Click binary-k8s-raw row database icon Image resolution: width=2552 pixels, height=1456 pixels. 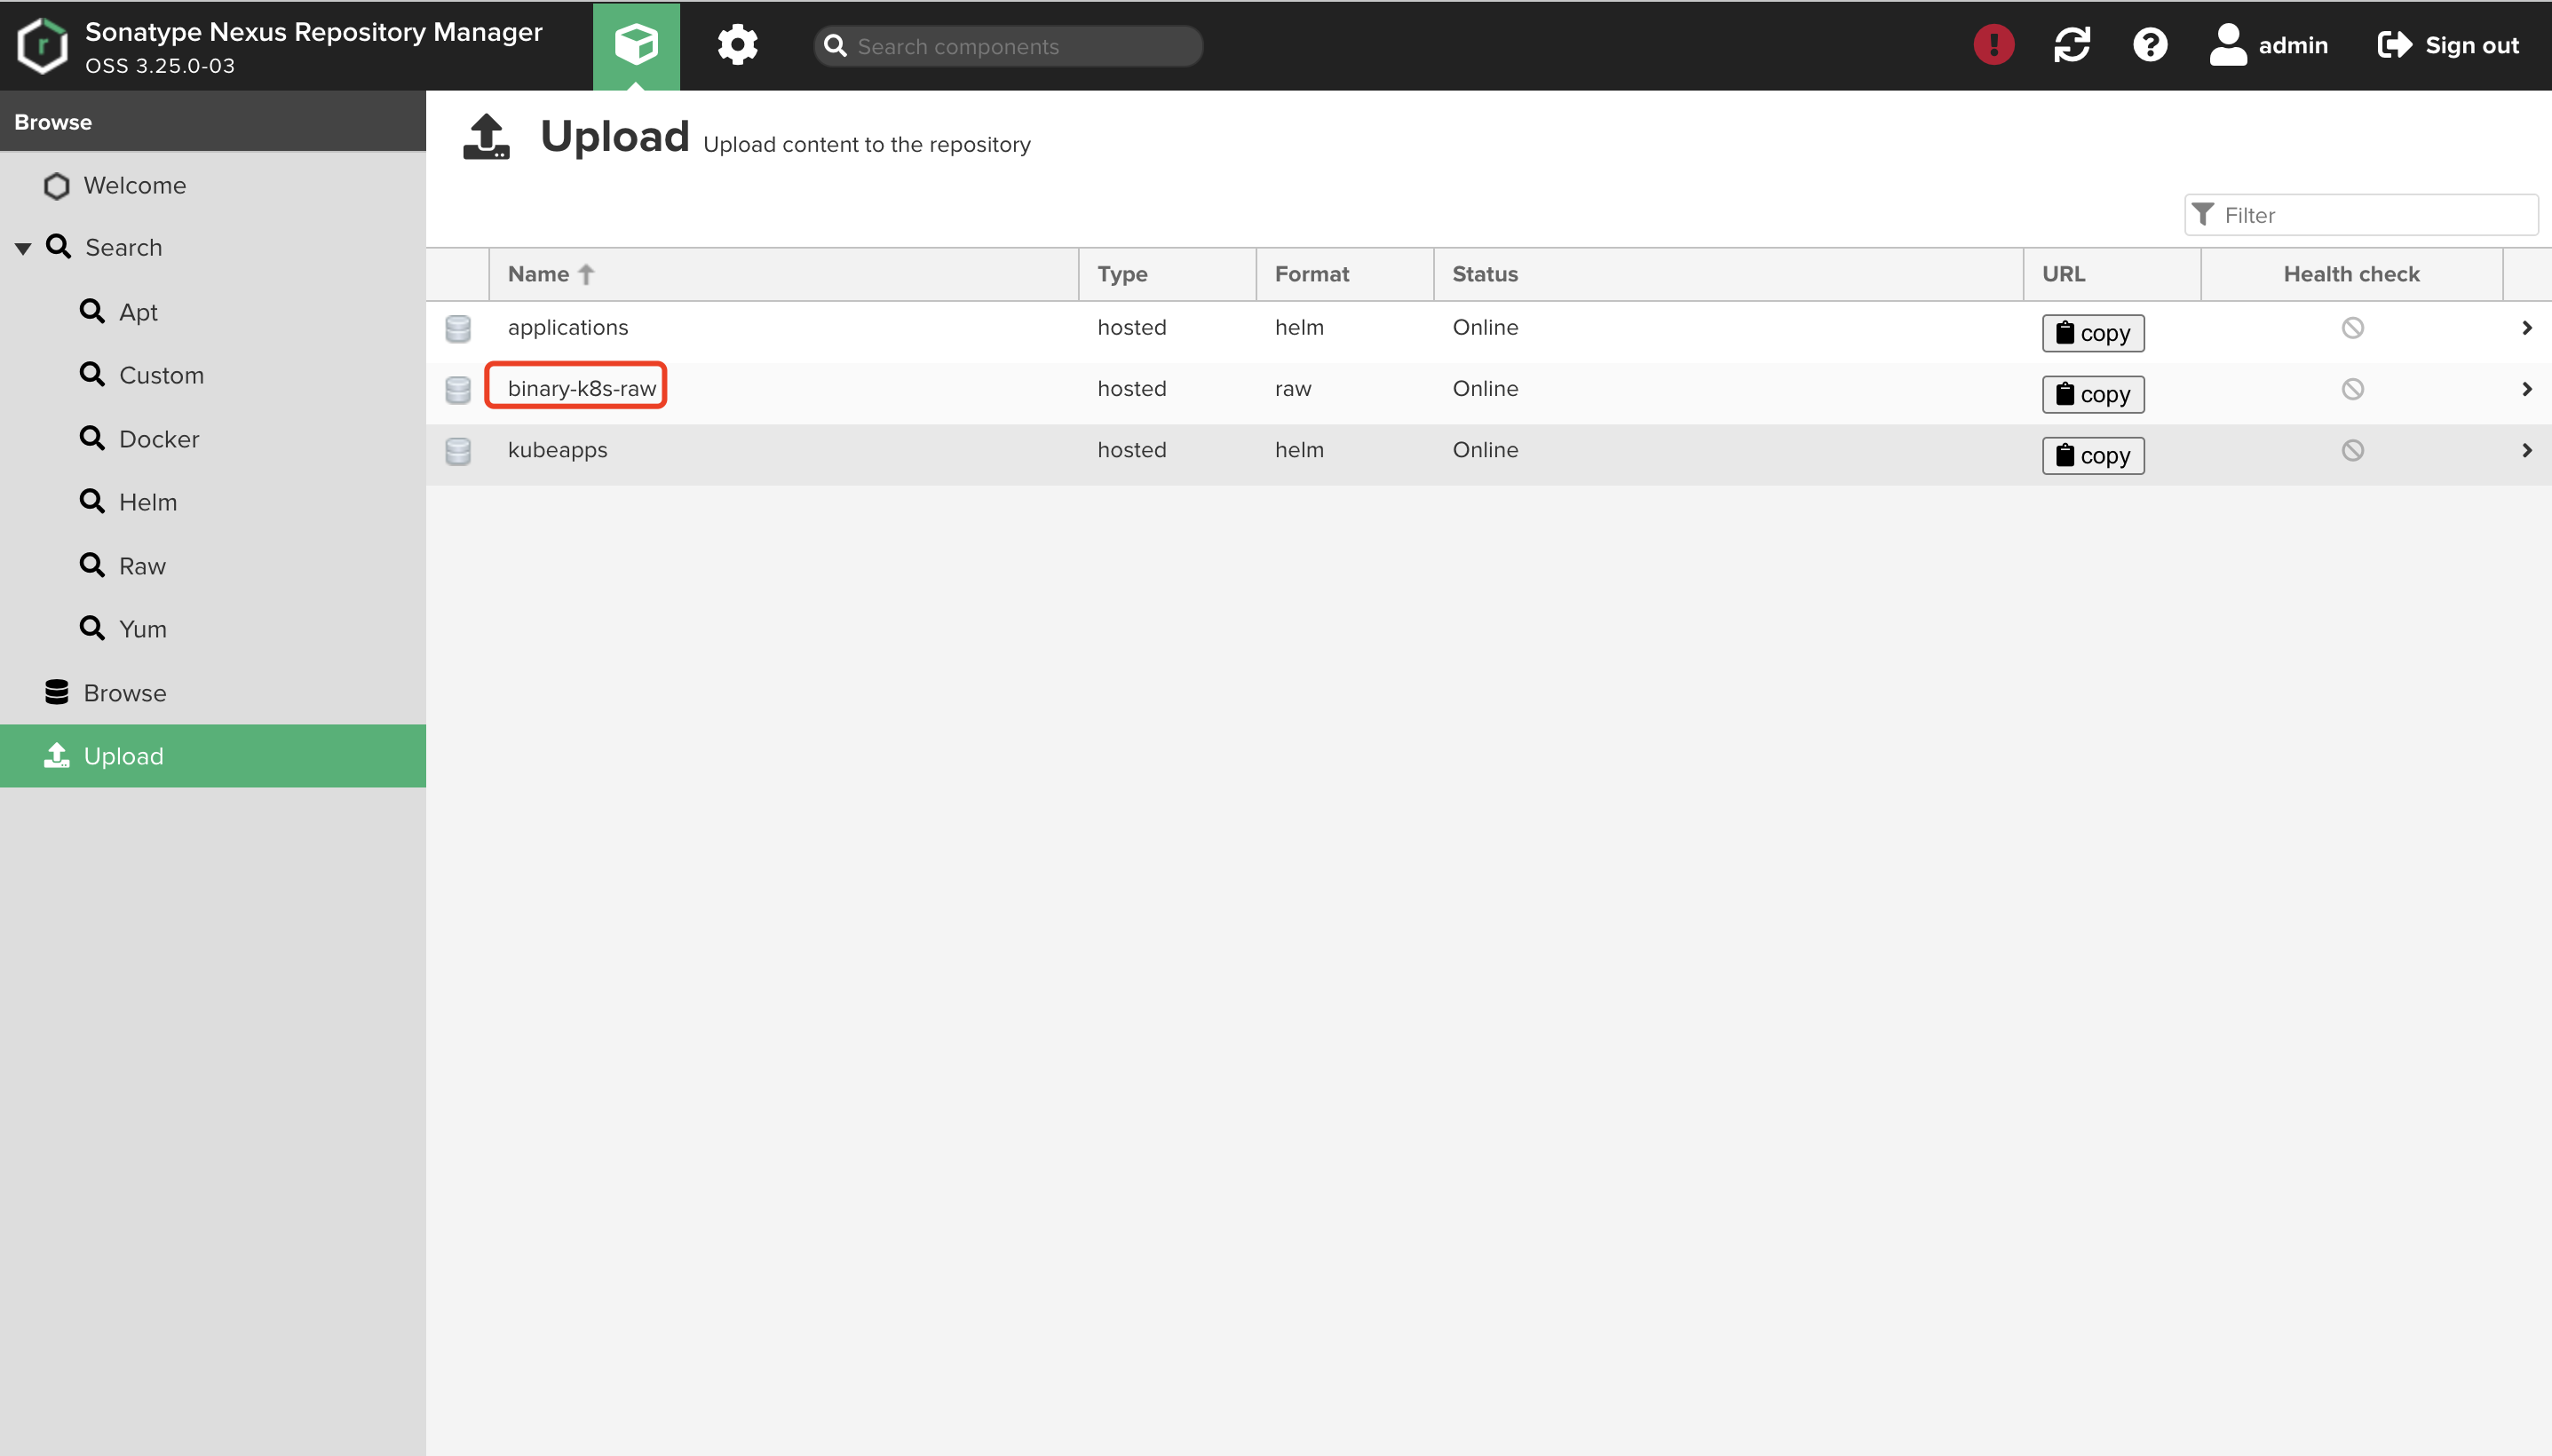click(458, 390)
